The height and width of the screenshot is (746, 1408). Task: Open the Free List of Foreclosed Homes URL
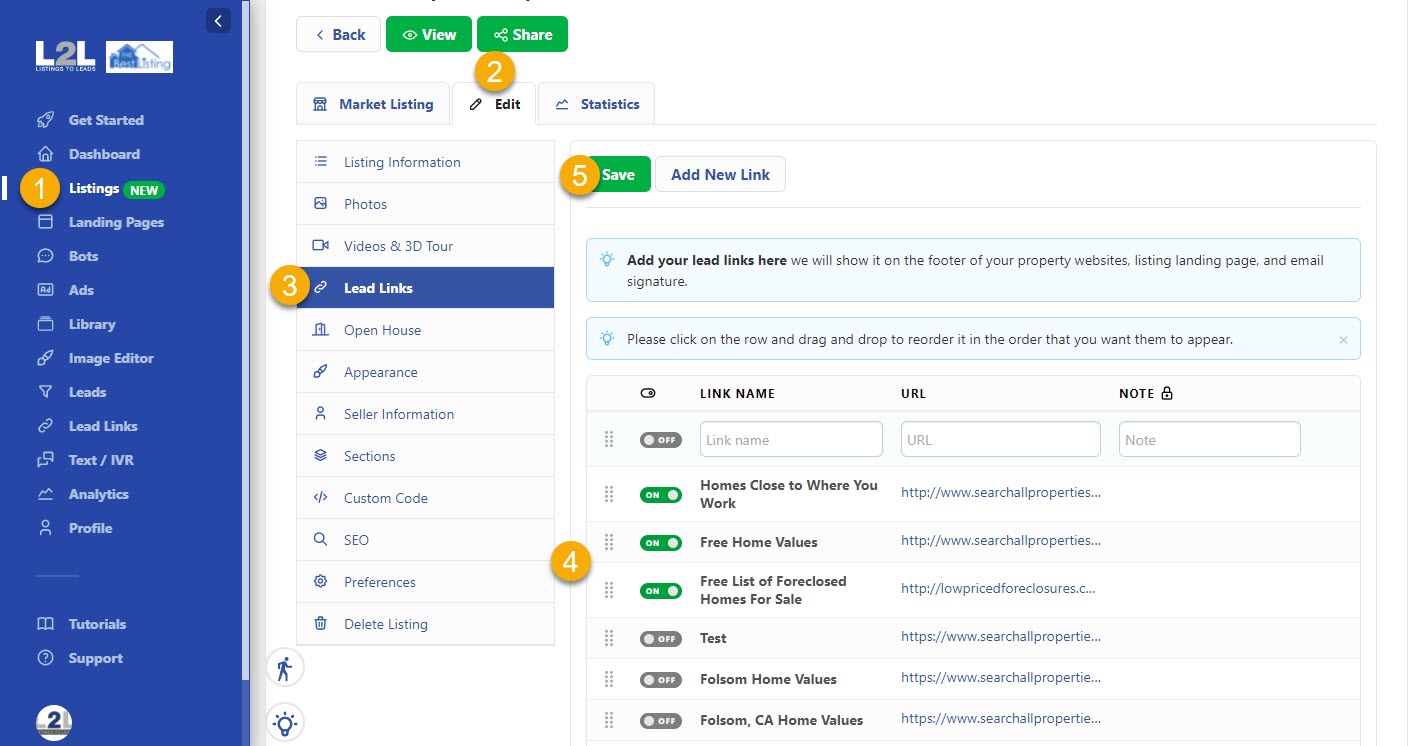point(998,589)
